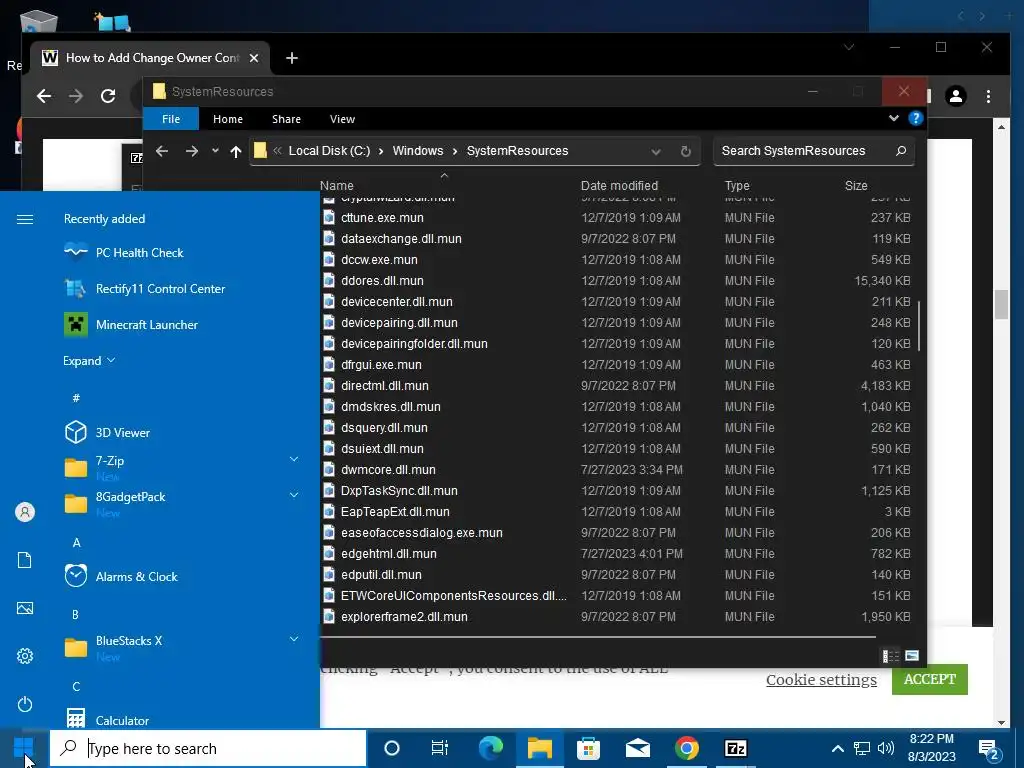Open the File menu in Explorer
The image size is (1024, 768).
pos(171,119)
